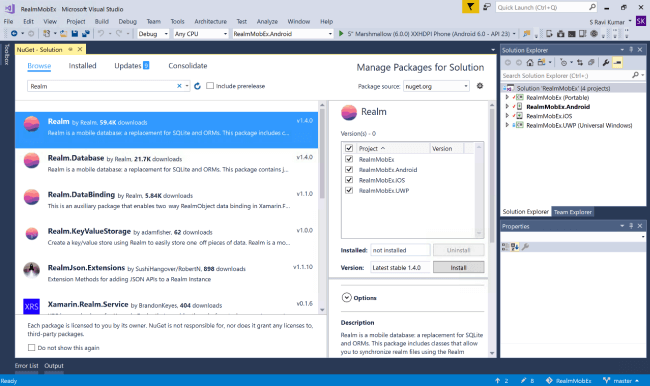Open the Android device manager phone icon
Screen dimensions: 650x386
coord(549,34)
